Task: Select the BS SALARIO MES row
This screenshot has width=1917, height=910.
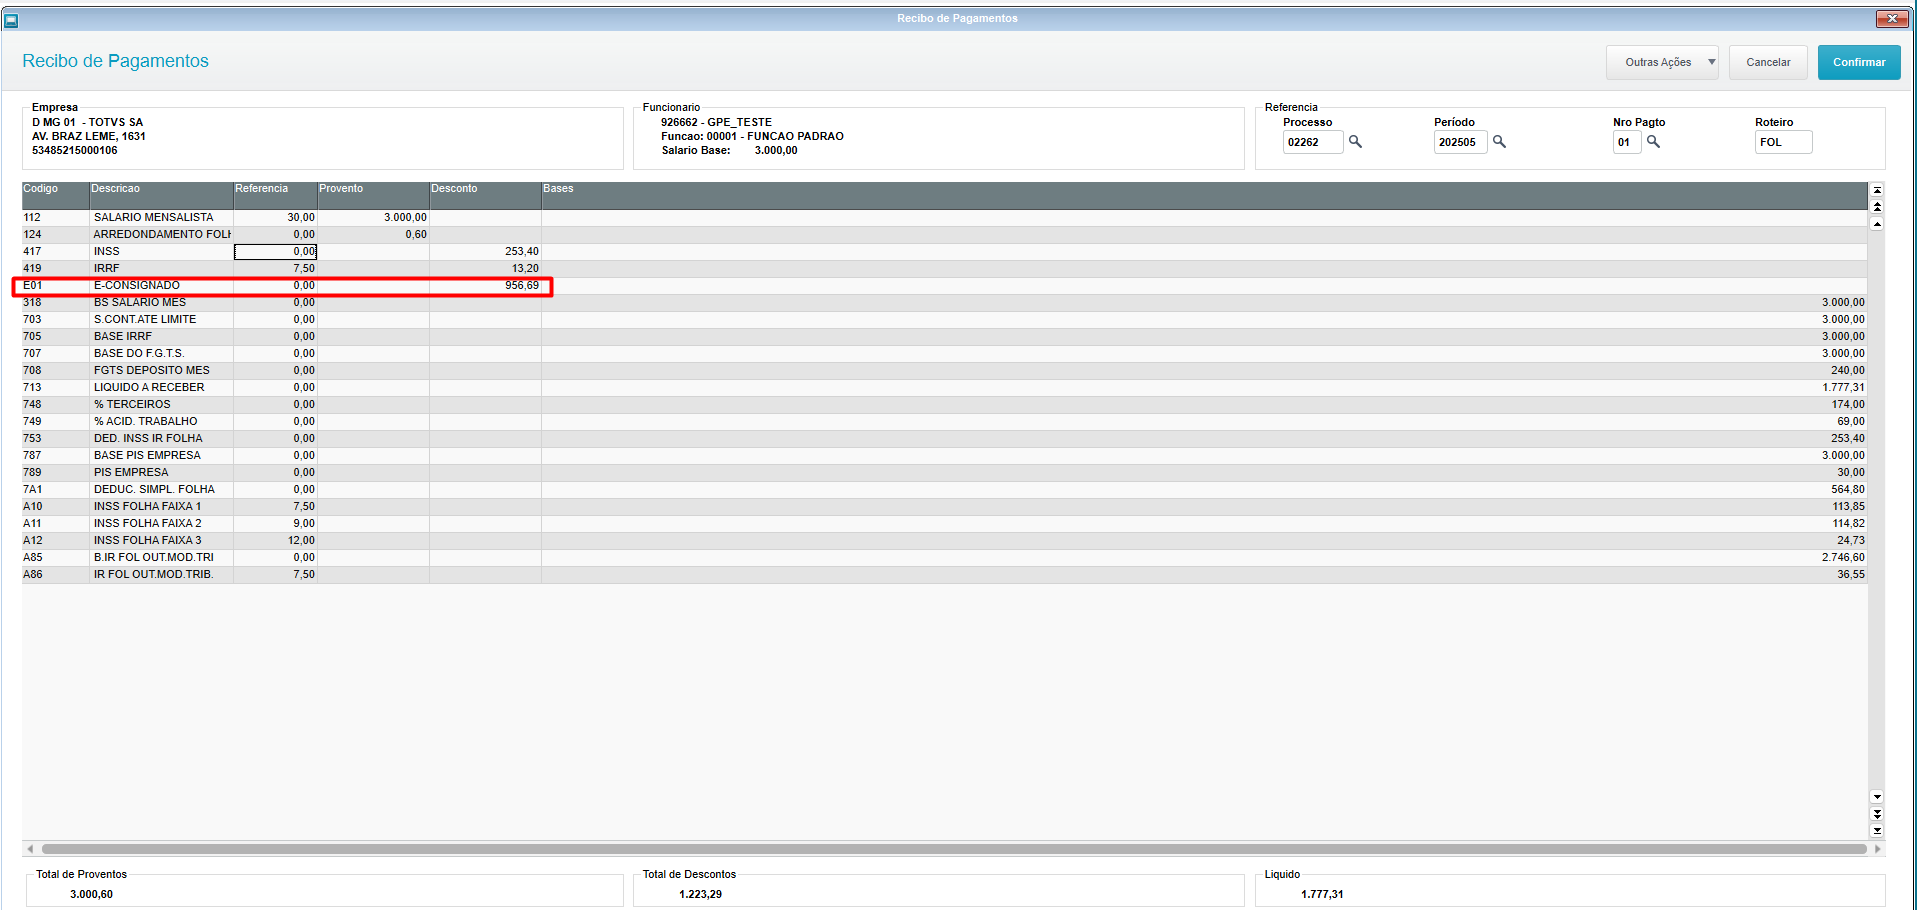Action: click(944, 302)
